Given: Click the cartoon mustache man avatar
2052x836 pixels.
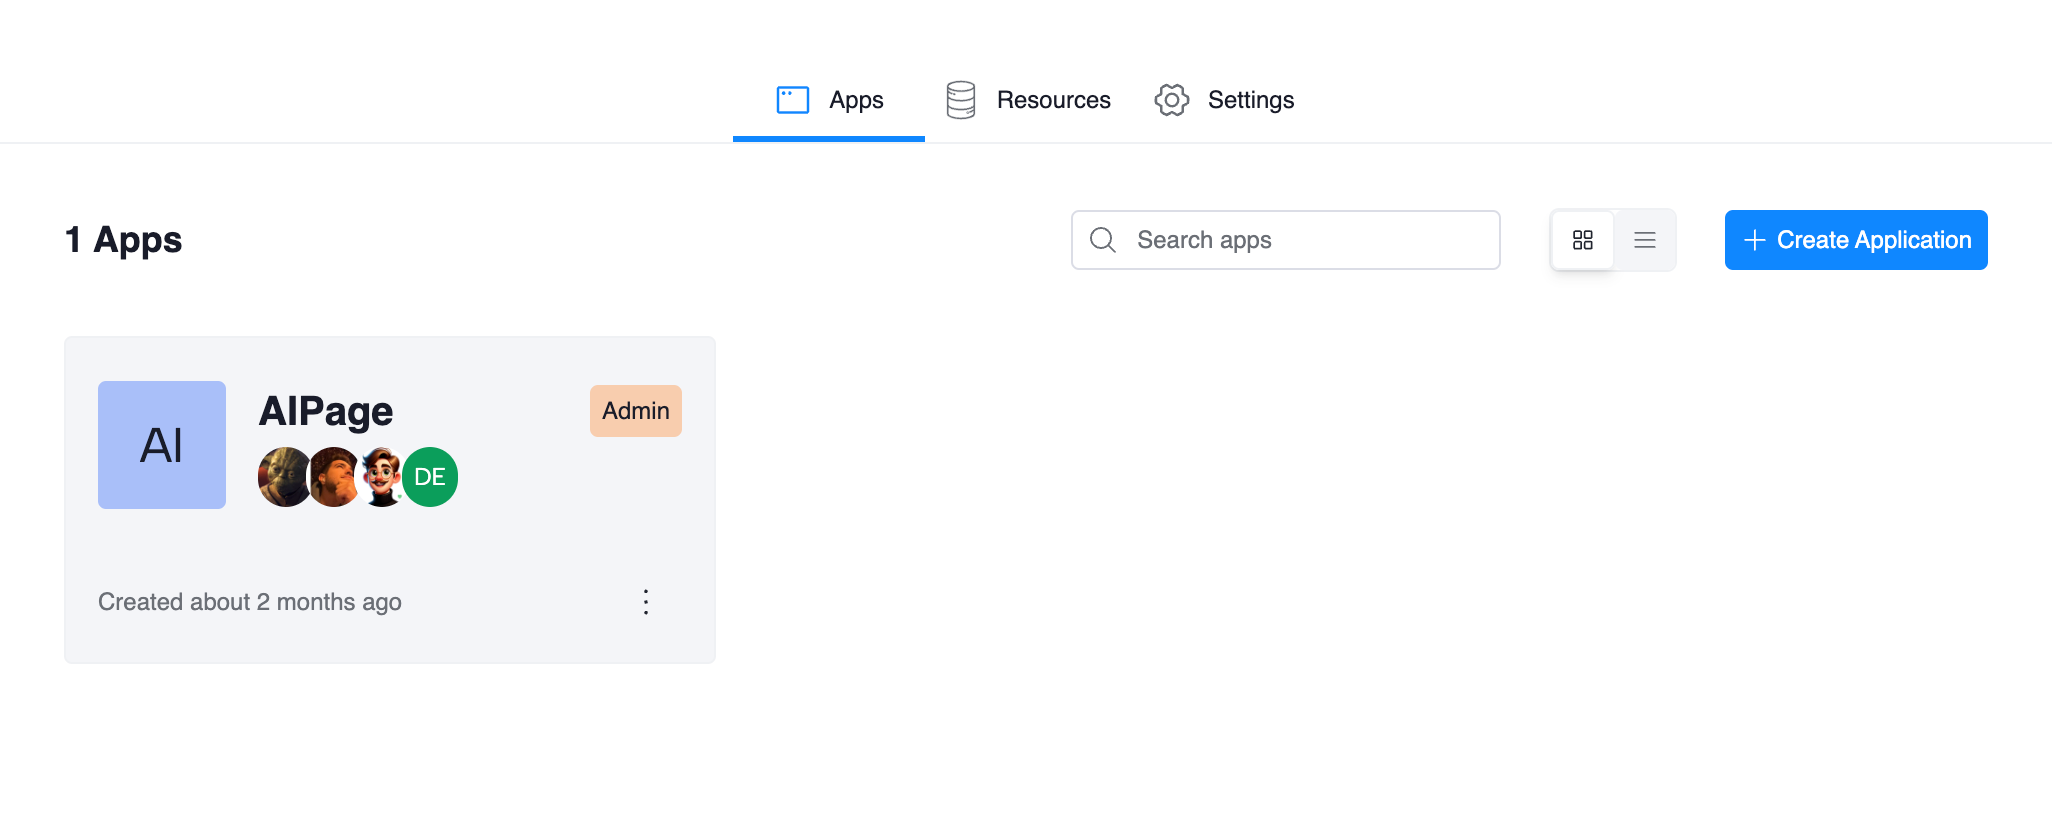Looking at the screenshot, I should [x=382, y=477].
